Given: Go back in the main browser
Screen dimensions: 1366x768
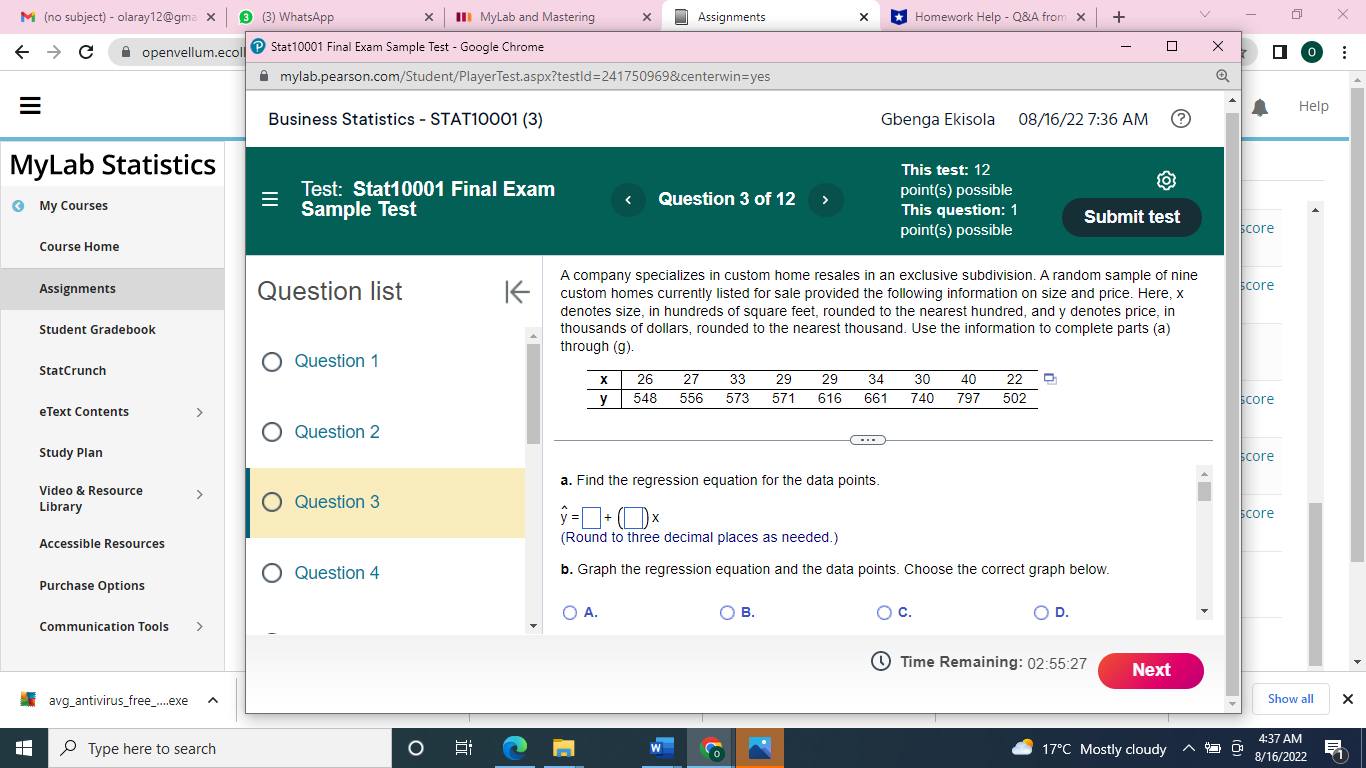Looking at the screenshot, I should pyautogui.click(x=22, y=52).
